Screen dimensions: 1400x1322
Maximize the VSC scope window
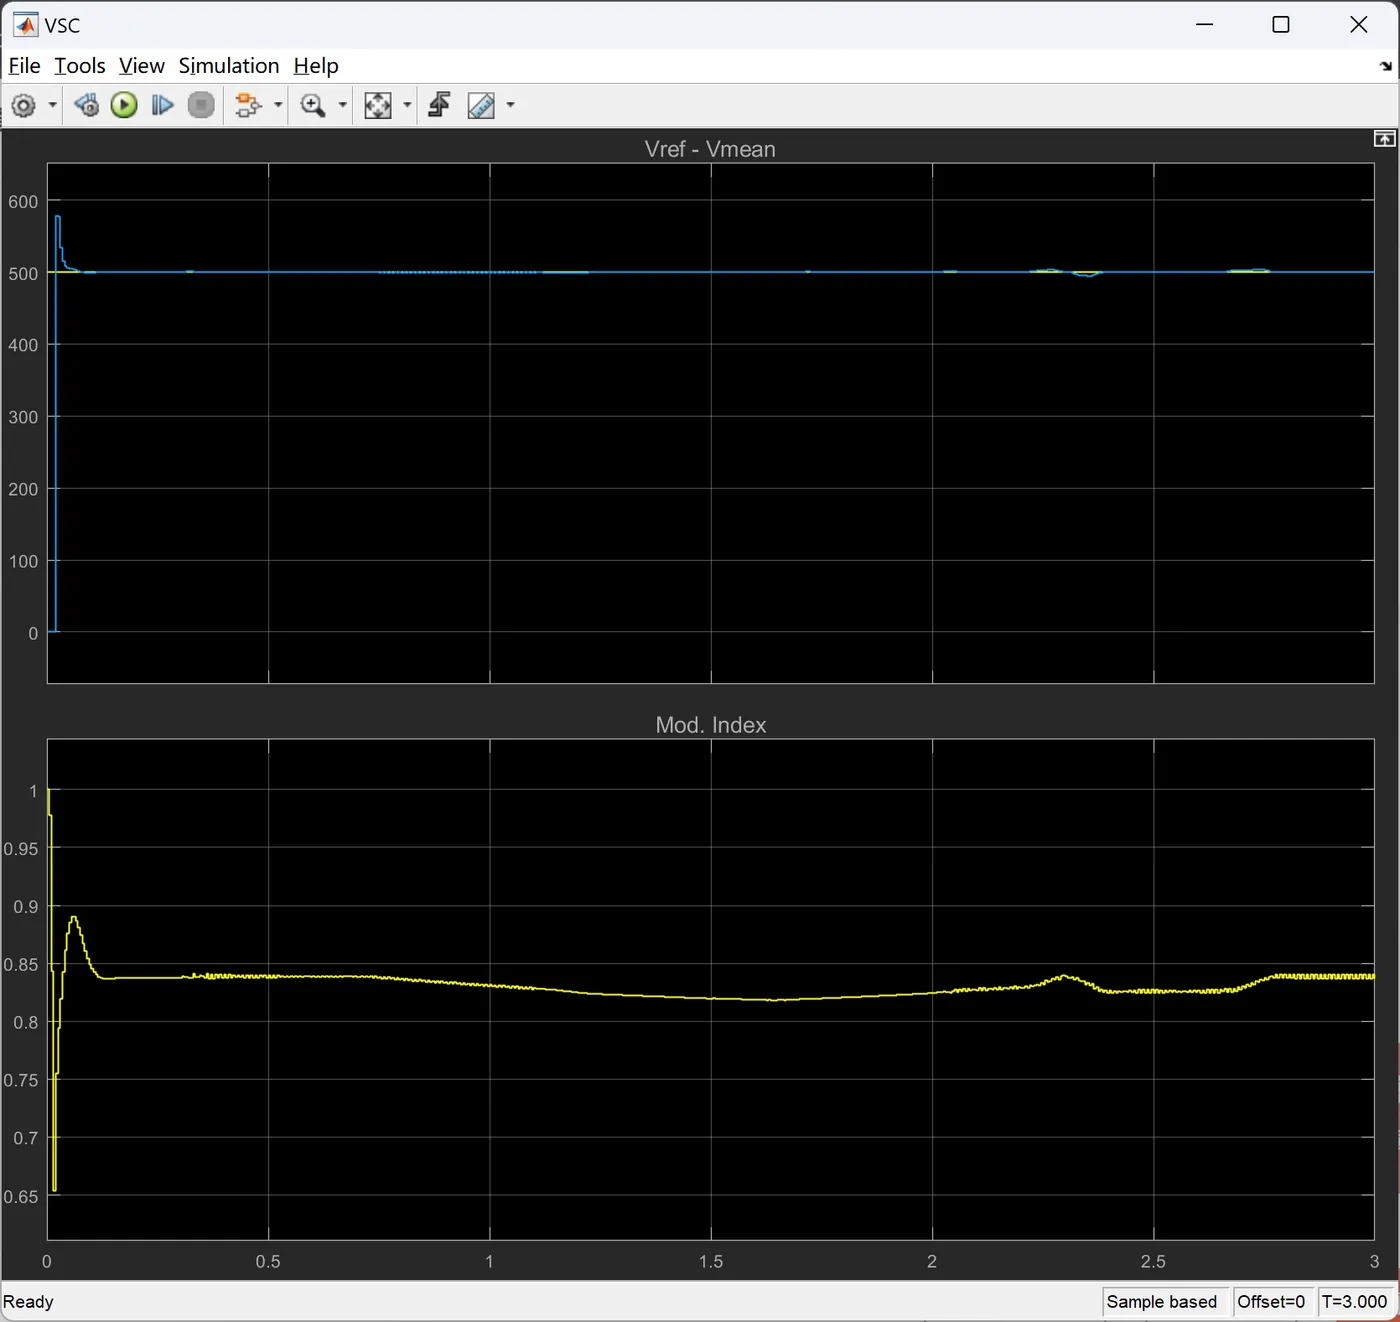[1281, 25]
